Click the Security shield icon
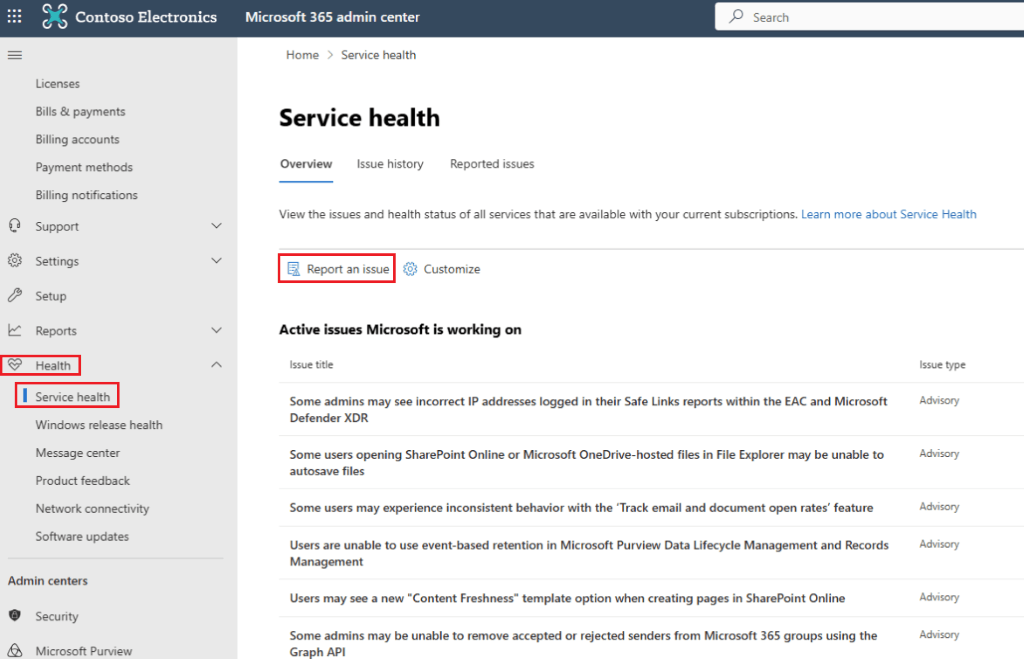Screen dimensions: 1024x659 click(x=15, y=615)
